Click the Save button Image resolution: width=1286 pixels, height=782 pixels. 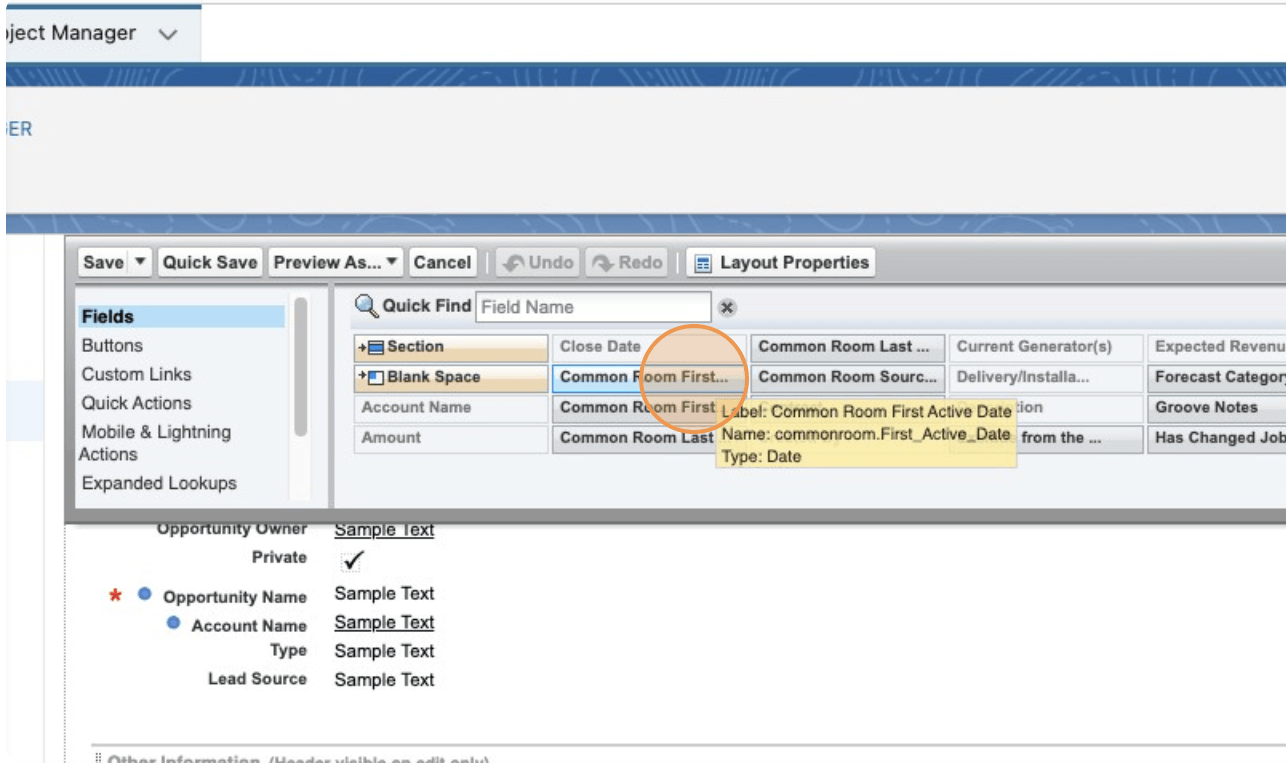pos(104,263)
